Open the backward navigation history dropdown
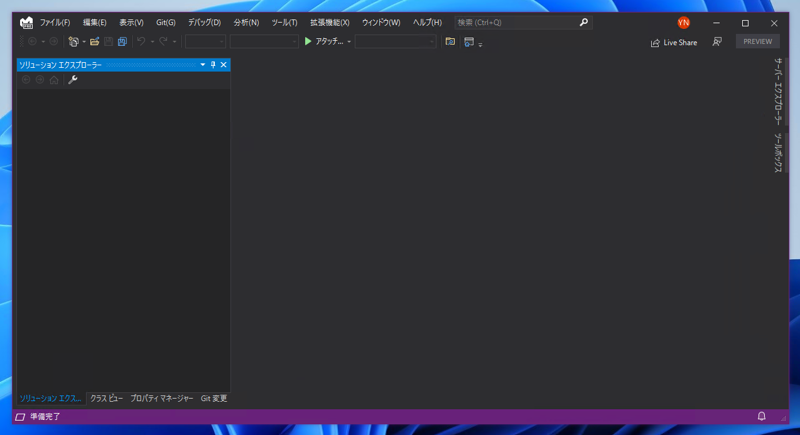The width and height of the screenshot is (800, 435). [43, 42]
